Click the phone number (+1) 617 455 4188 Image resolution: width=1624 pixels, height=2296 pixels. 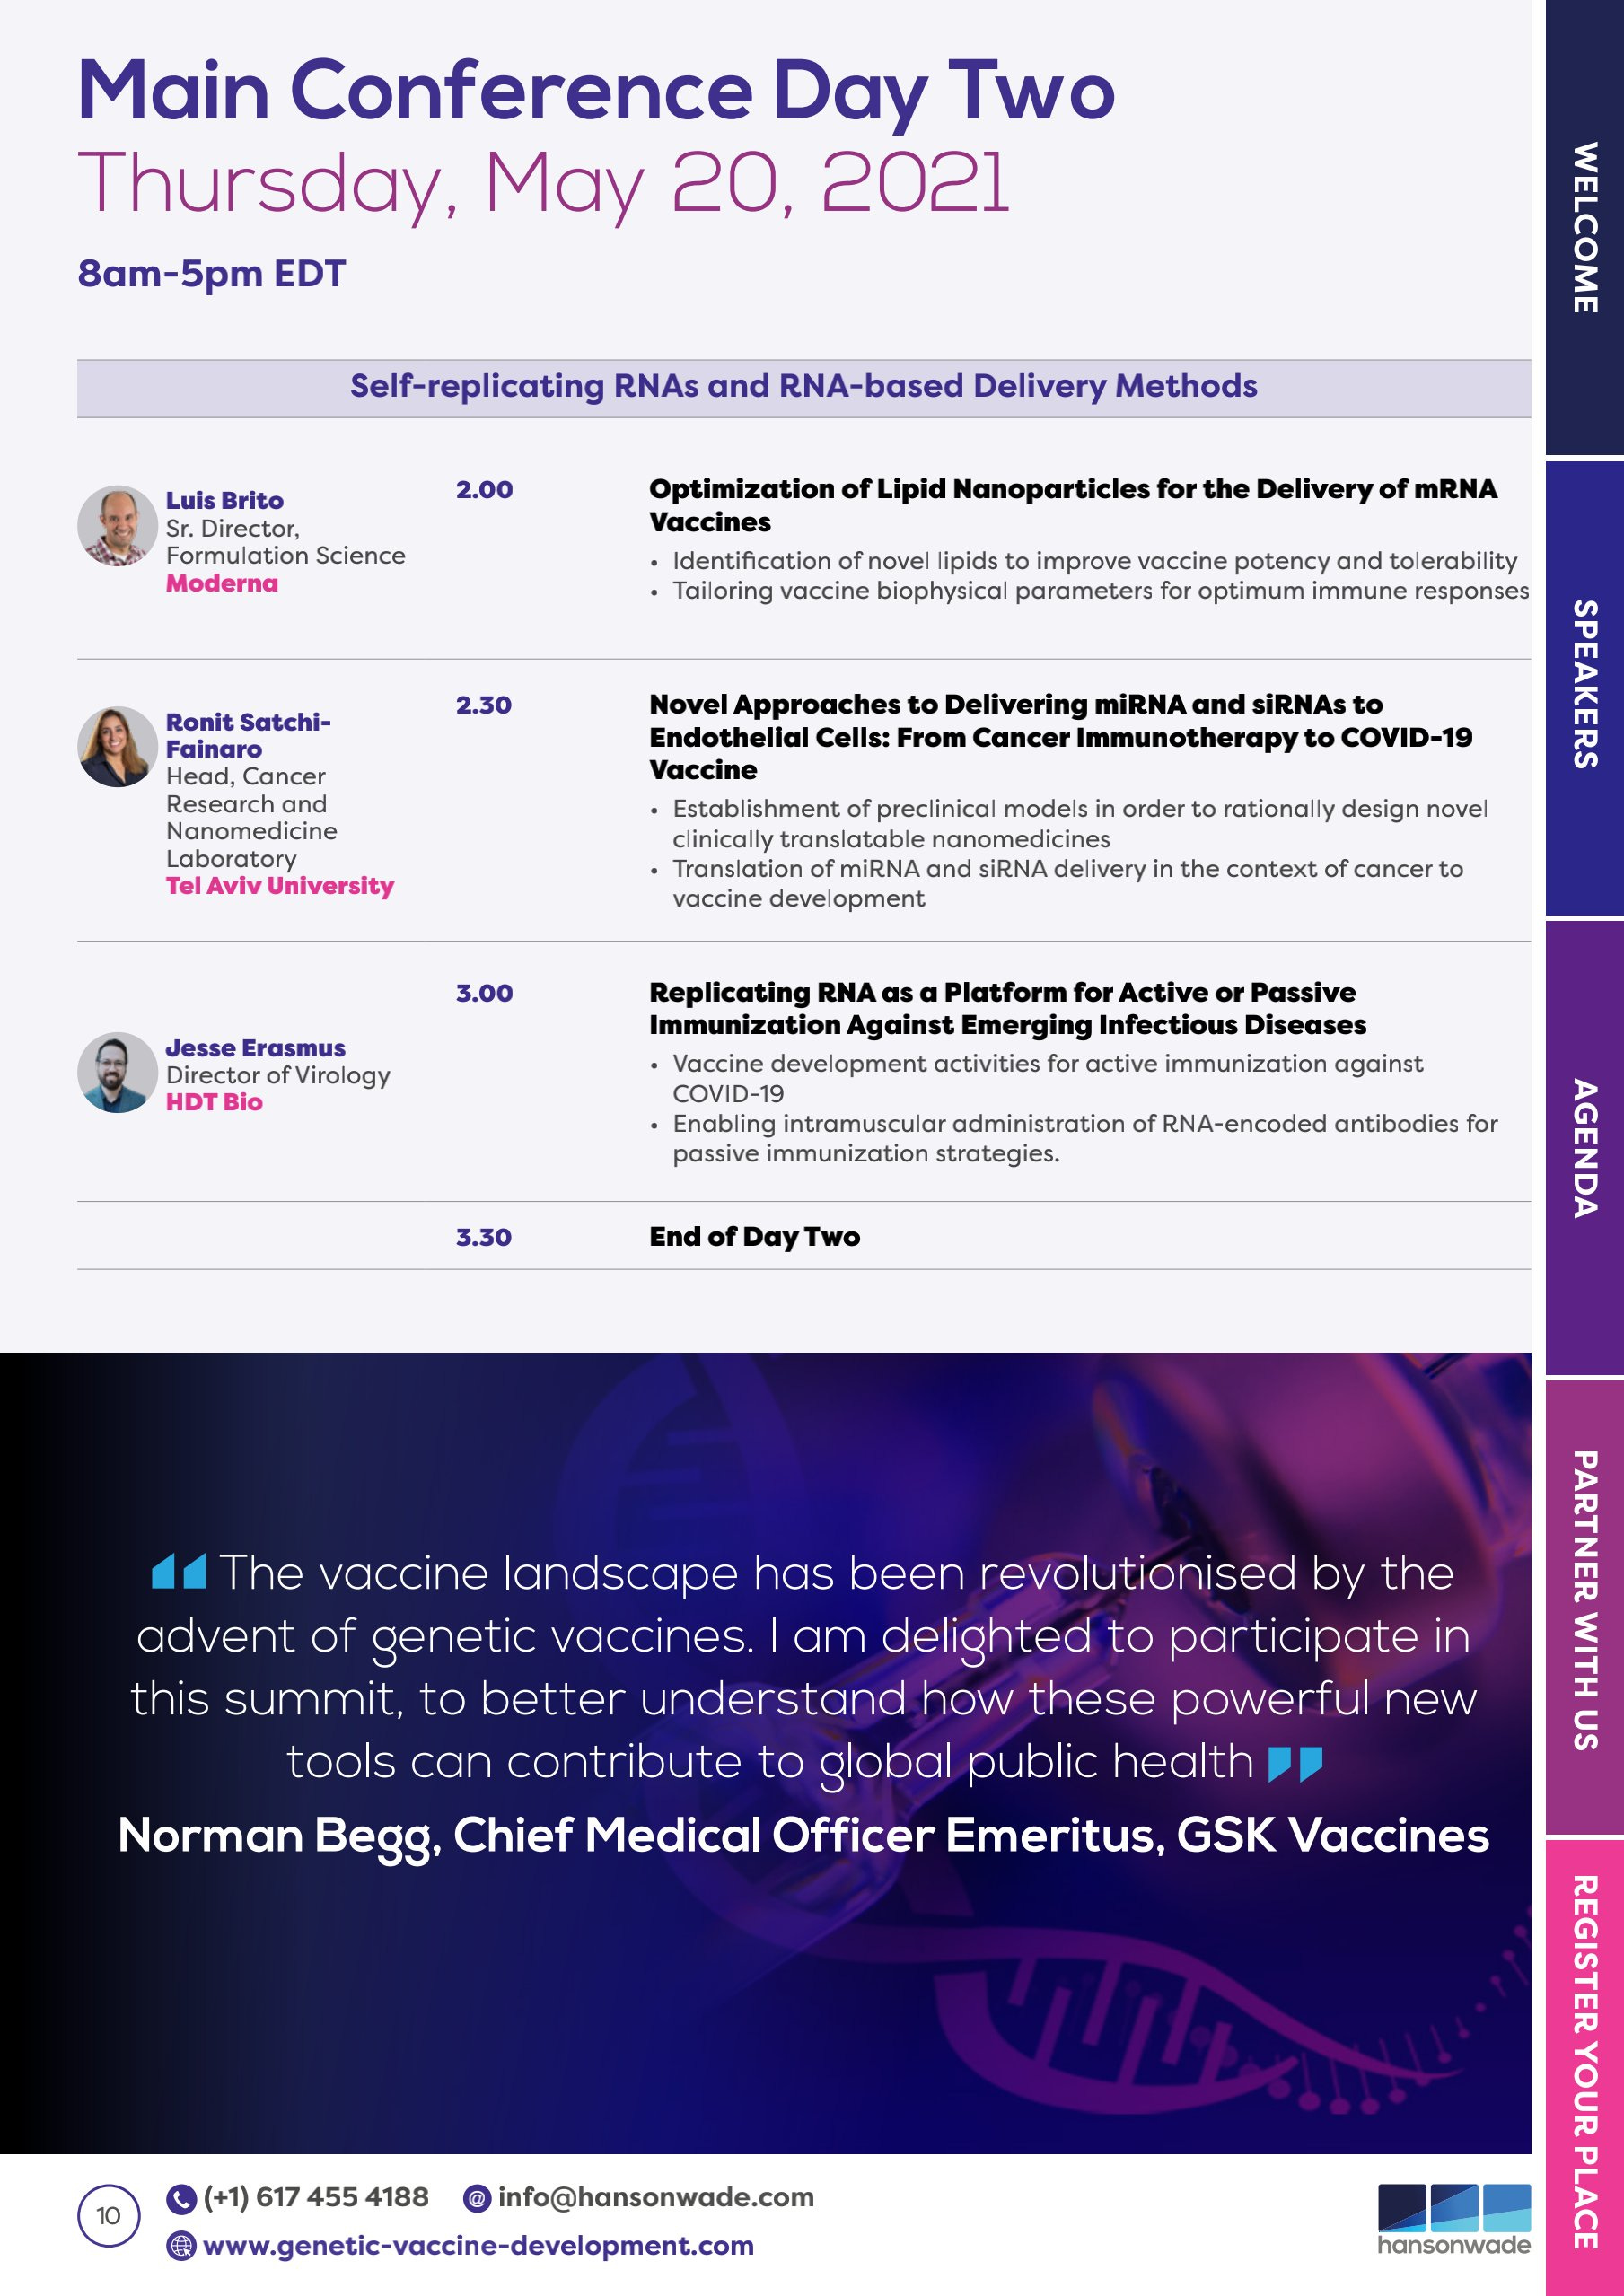coord(316,2198)
